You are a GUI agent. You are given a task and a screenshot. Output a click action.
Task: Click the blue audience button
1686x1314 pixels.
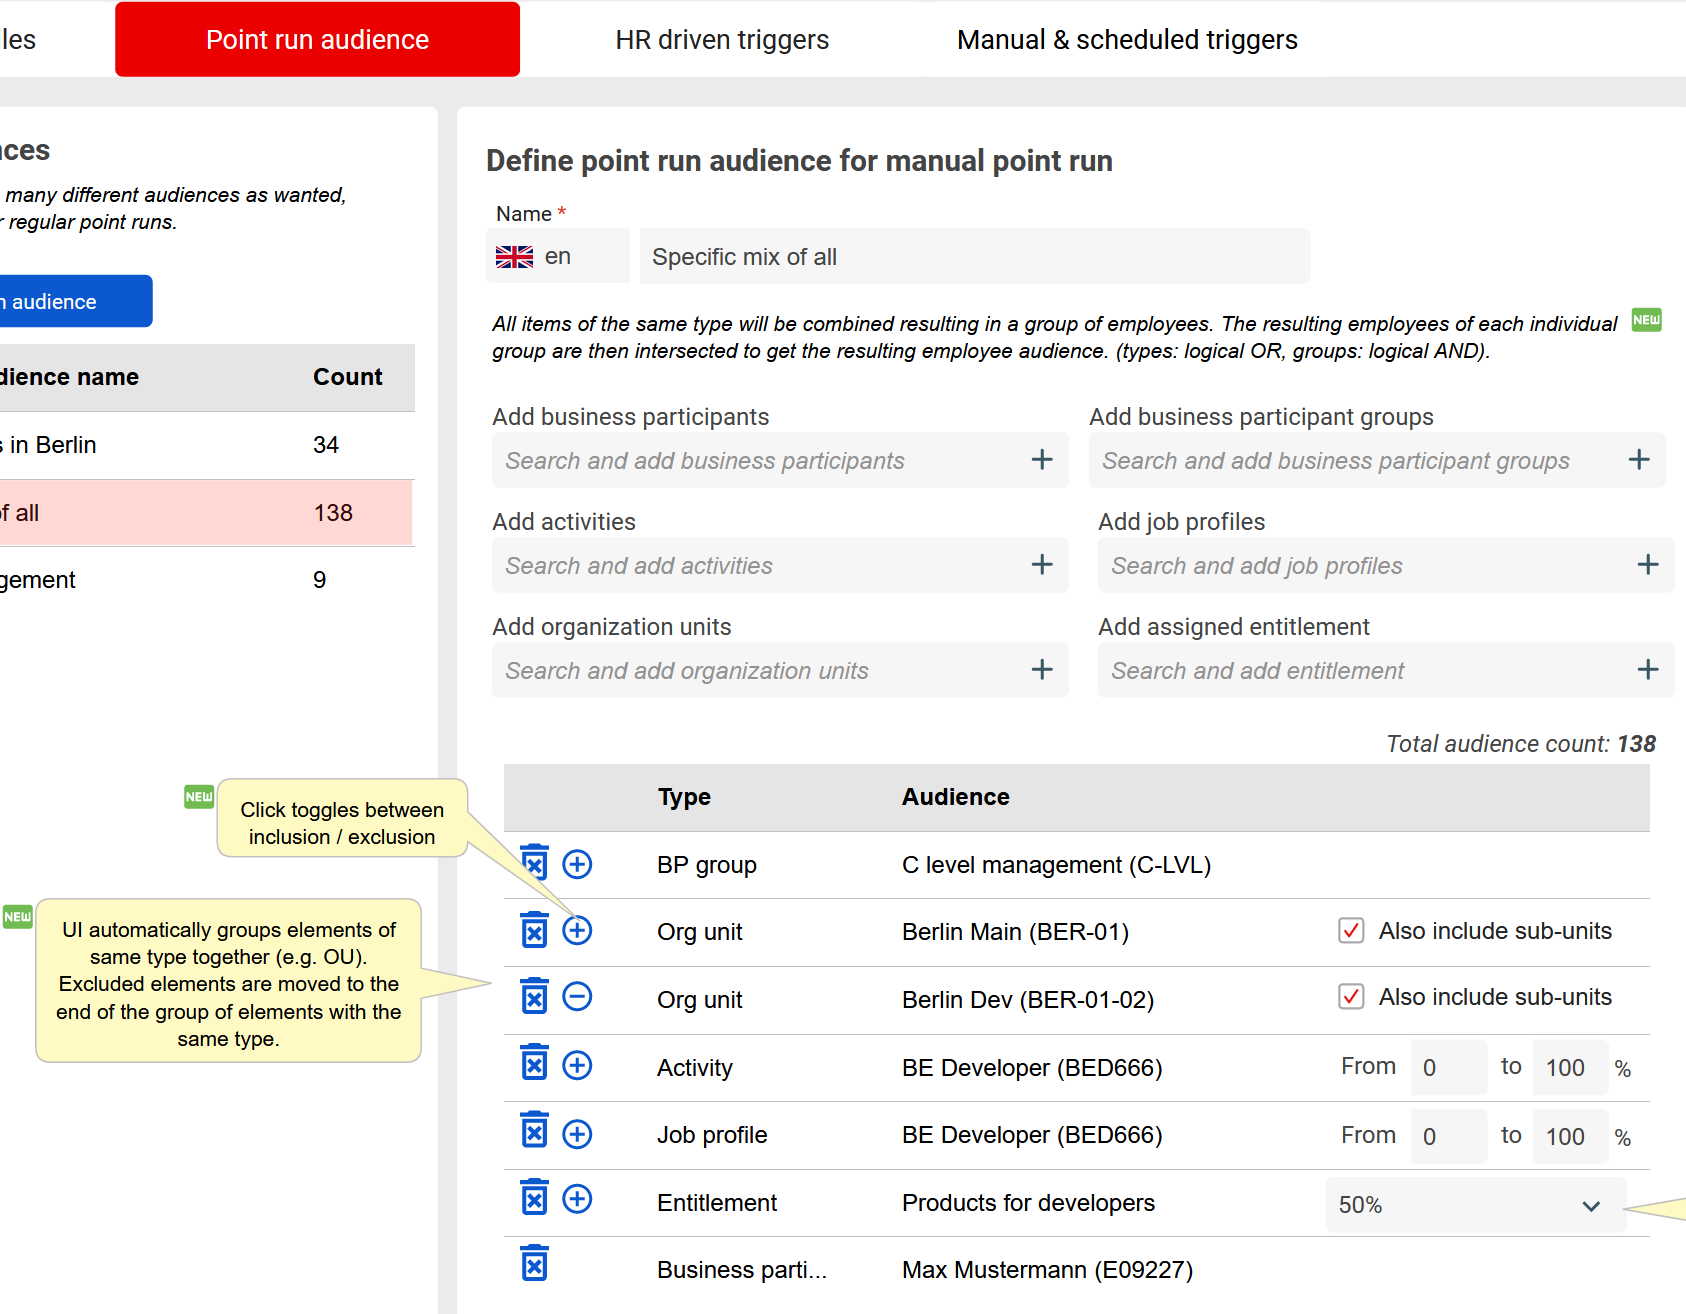(70, 302)
